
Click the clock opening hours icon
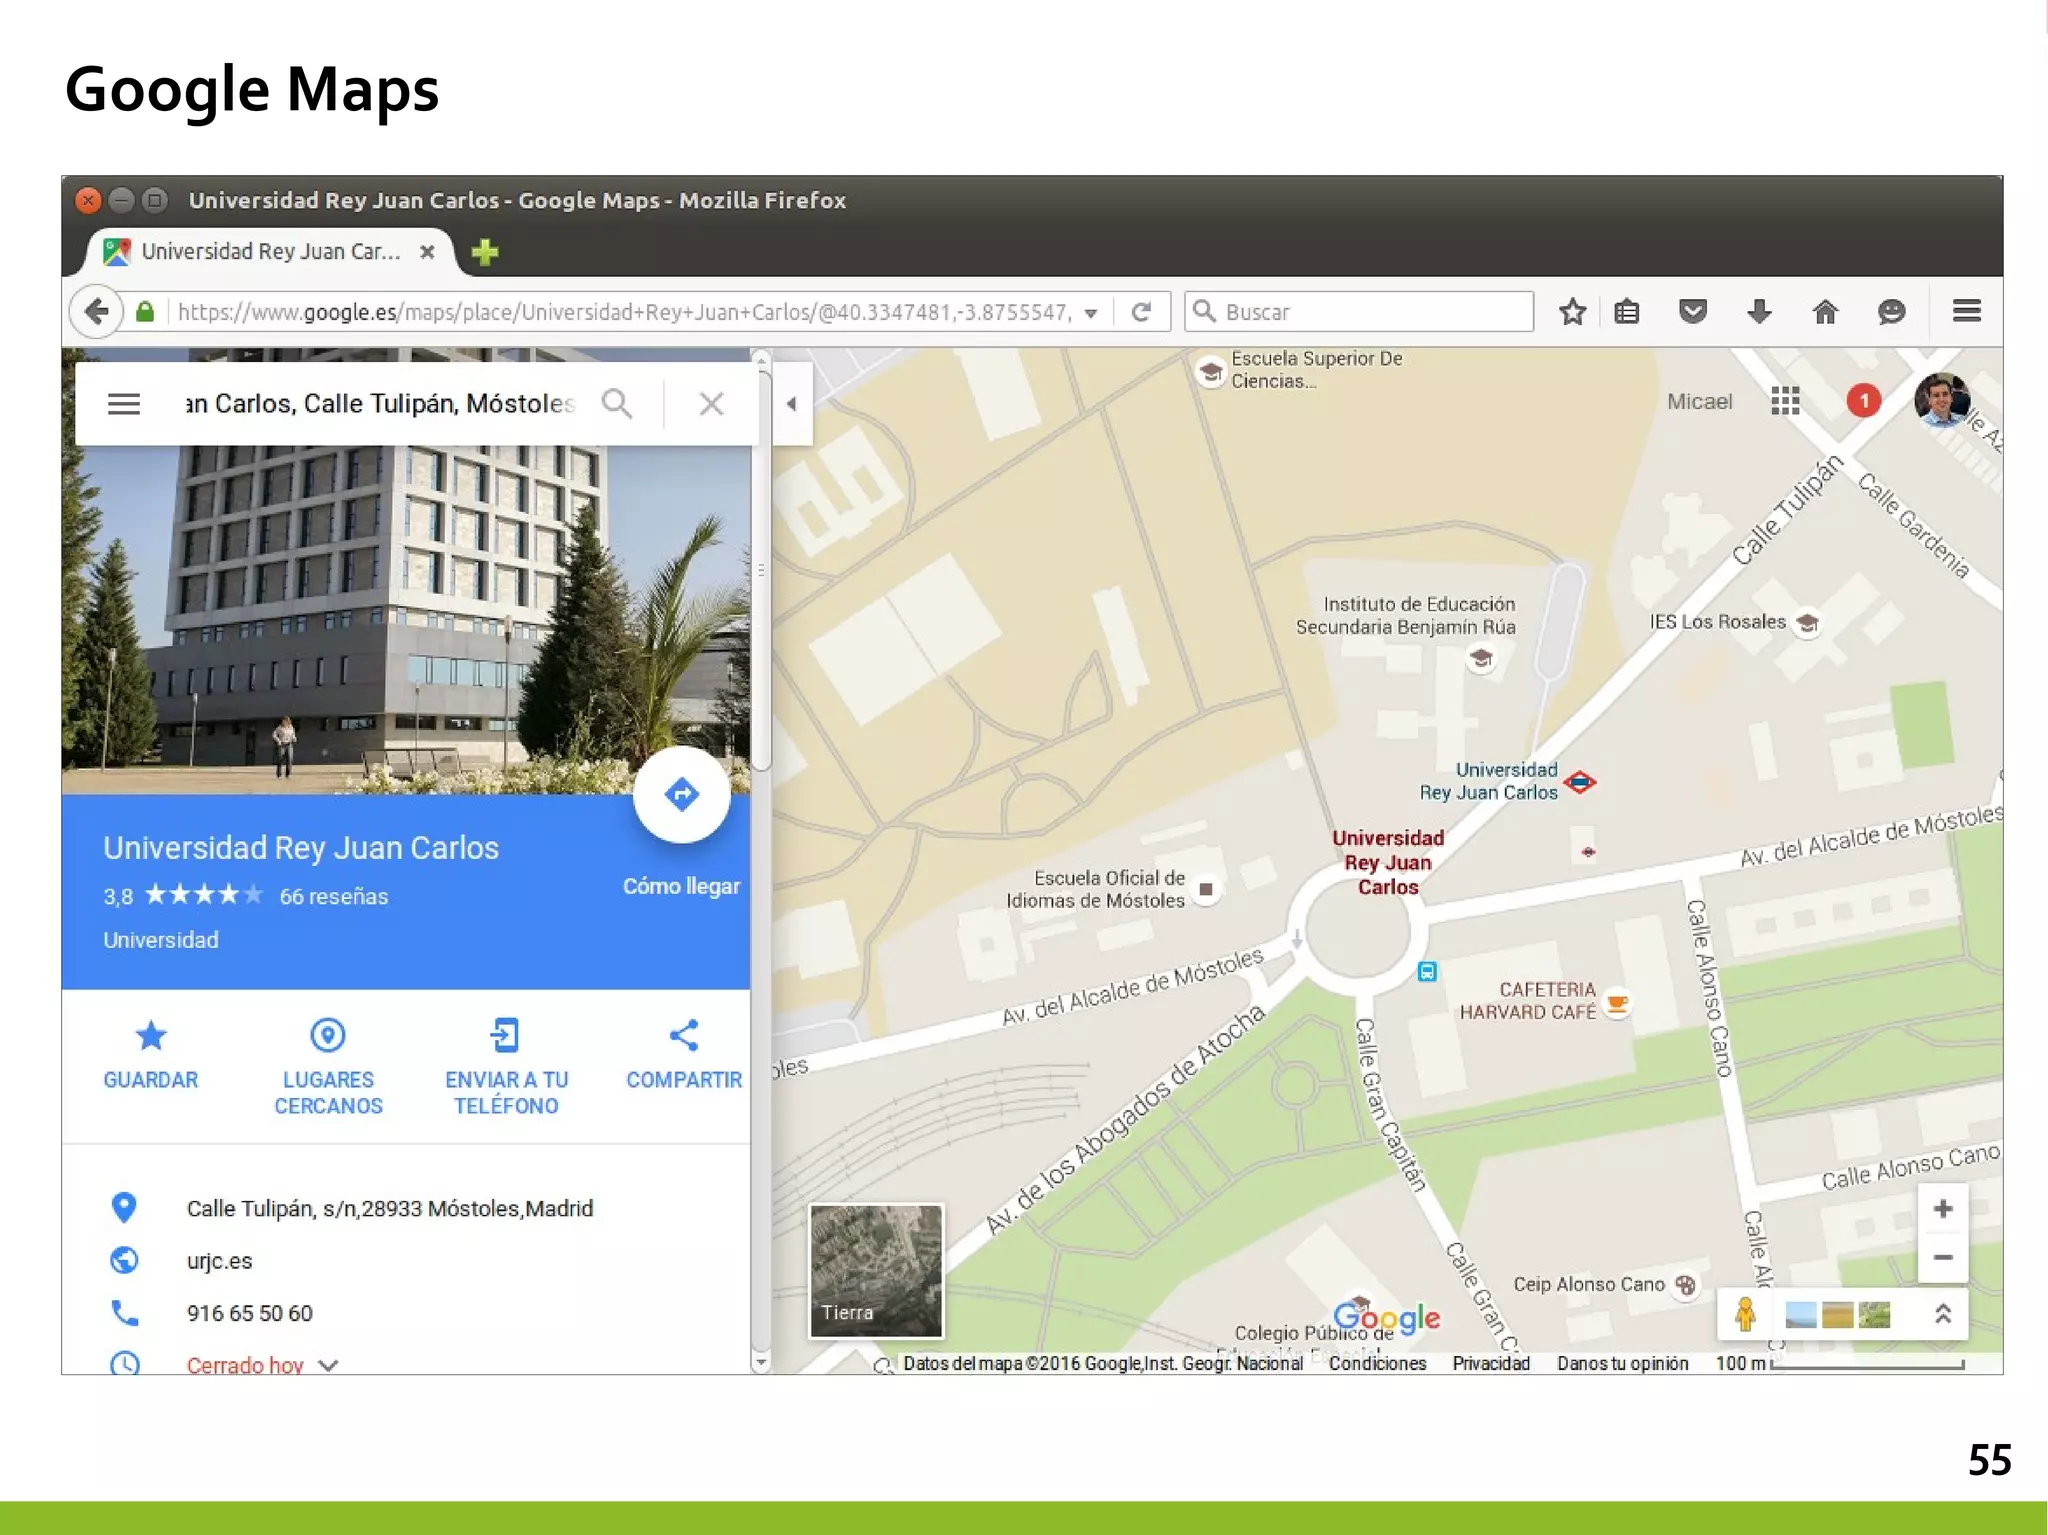point(124,1363)
